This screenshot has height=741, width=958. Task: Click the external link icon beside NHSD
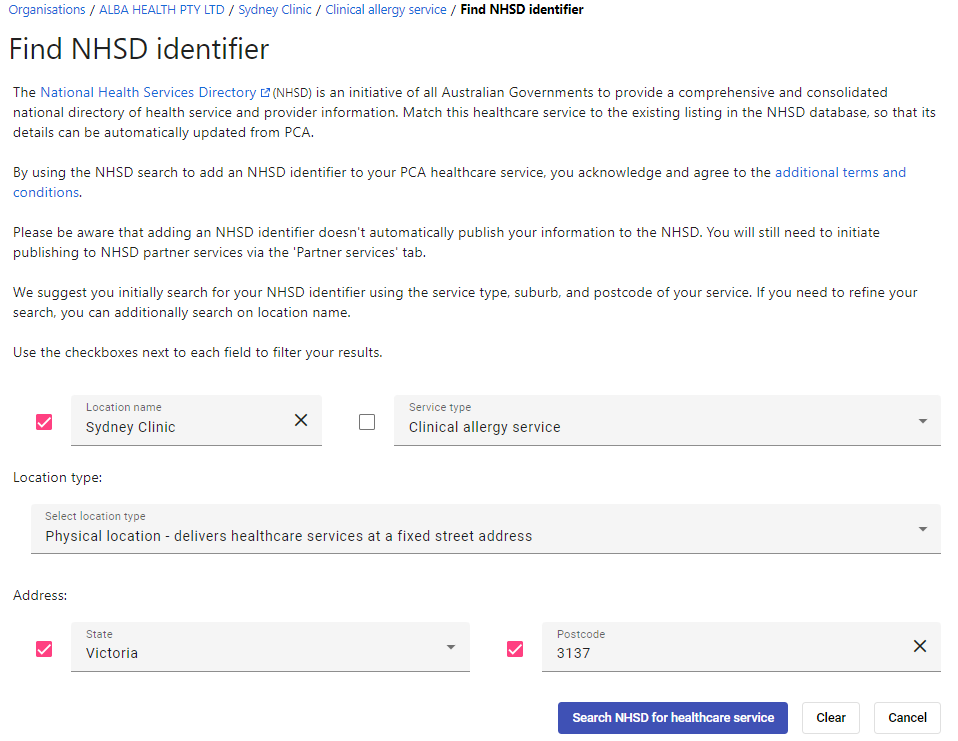(x=265, y=93)
